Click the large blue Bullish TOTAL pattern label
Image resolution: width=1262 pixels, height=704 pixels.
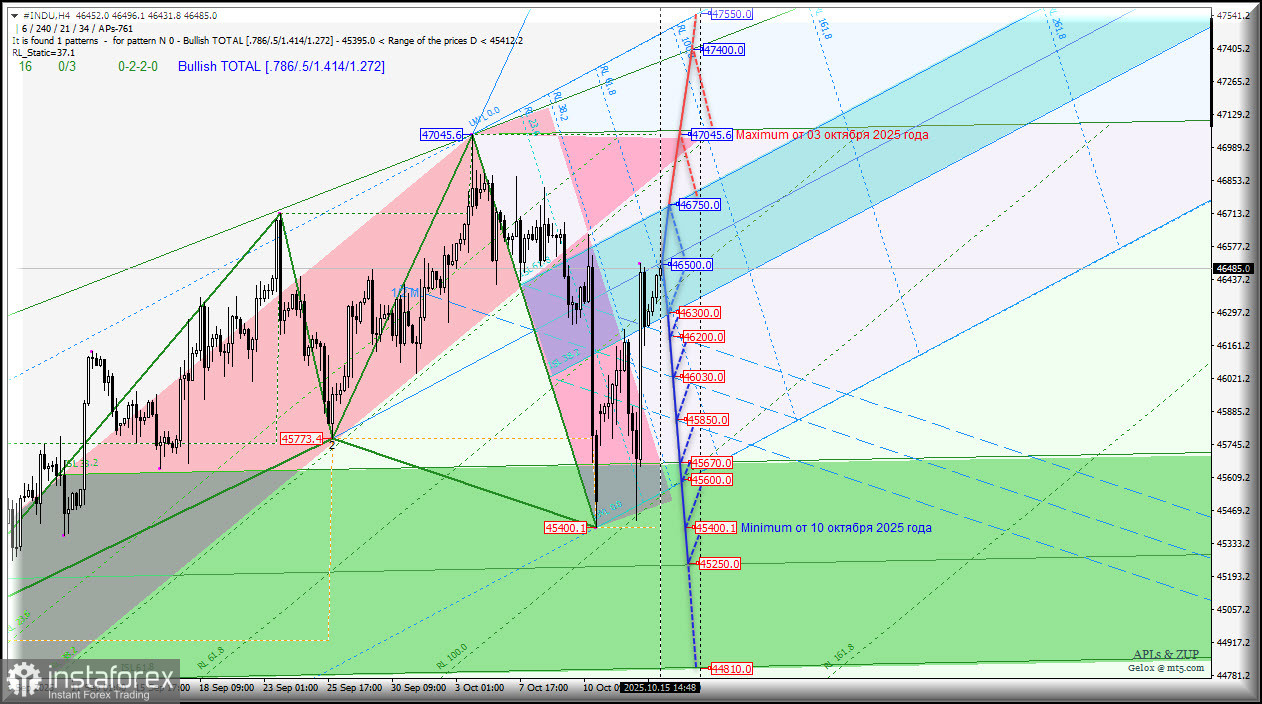point(281,66)
